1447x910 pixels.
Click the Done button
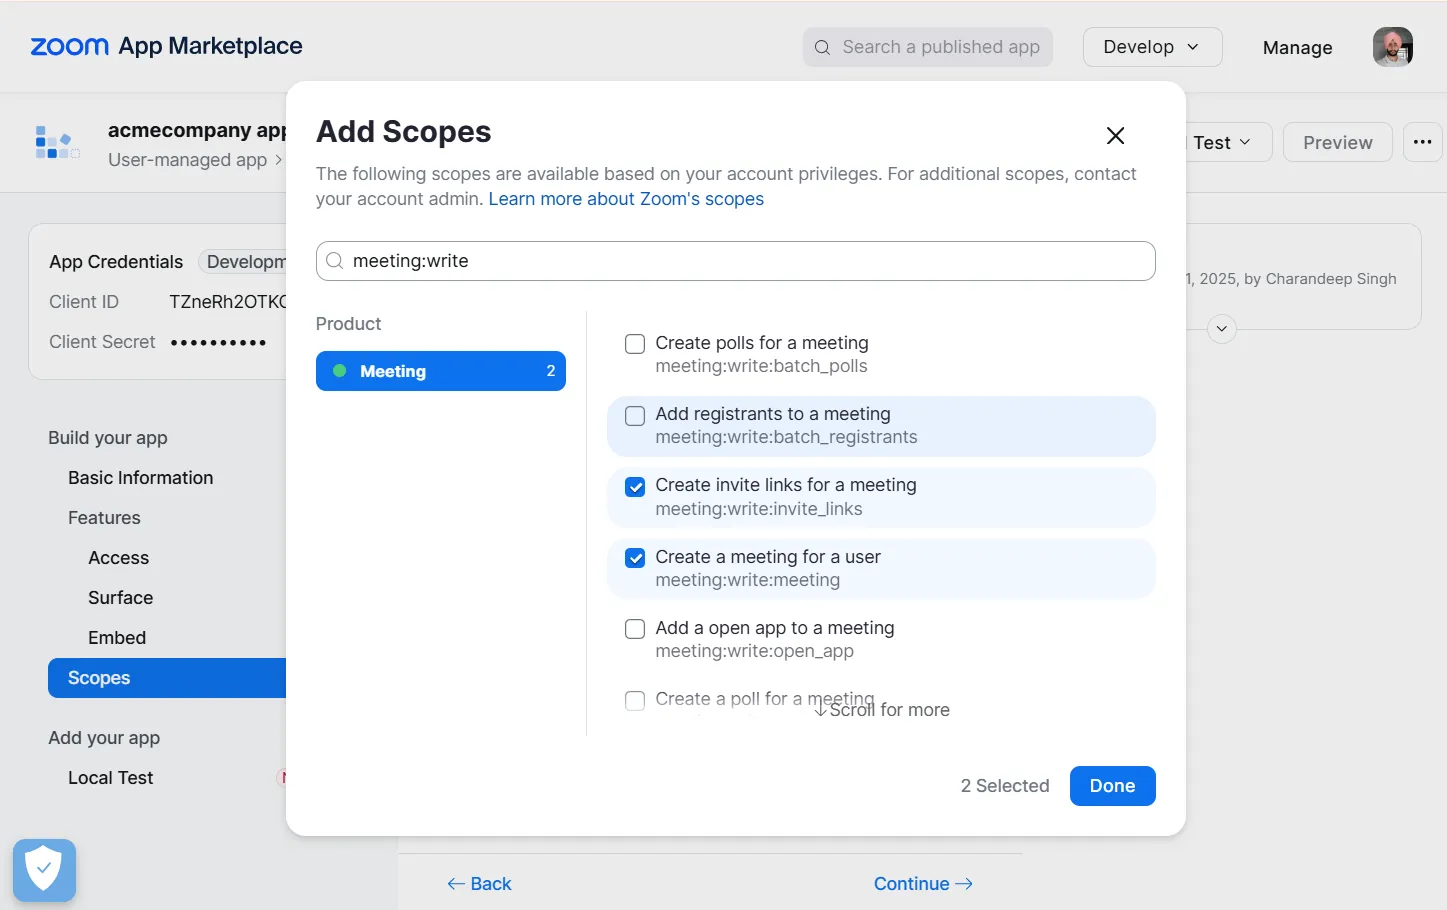tap(1112, 786)
